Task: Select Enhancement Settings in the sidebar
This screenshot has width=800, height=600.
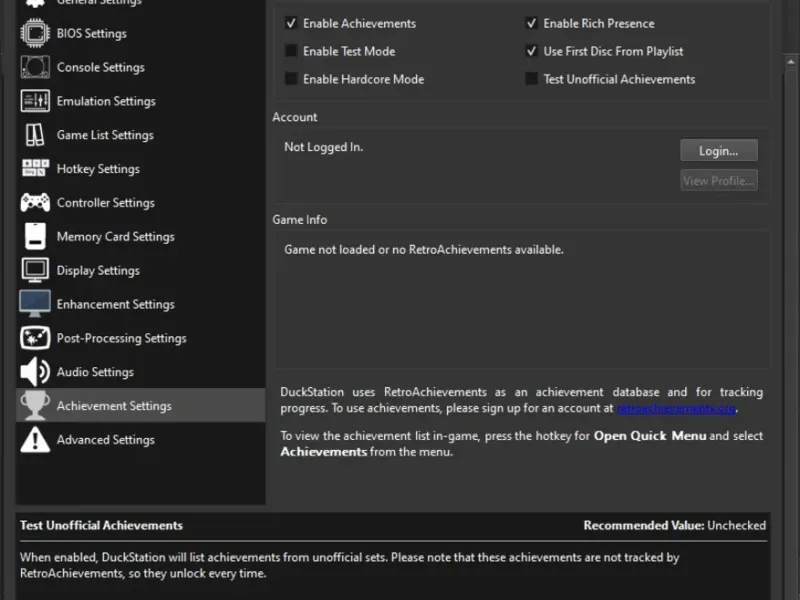Action: click(x=115, y=304)
